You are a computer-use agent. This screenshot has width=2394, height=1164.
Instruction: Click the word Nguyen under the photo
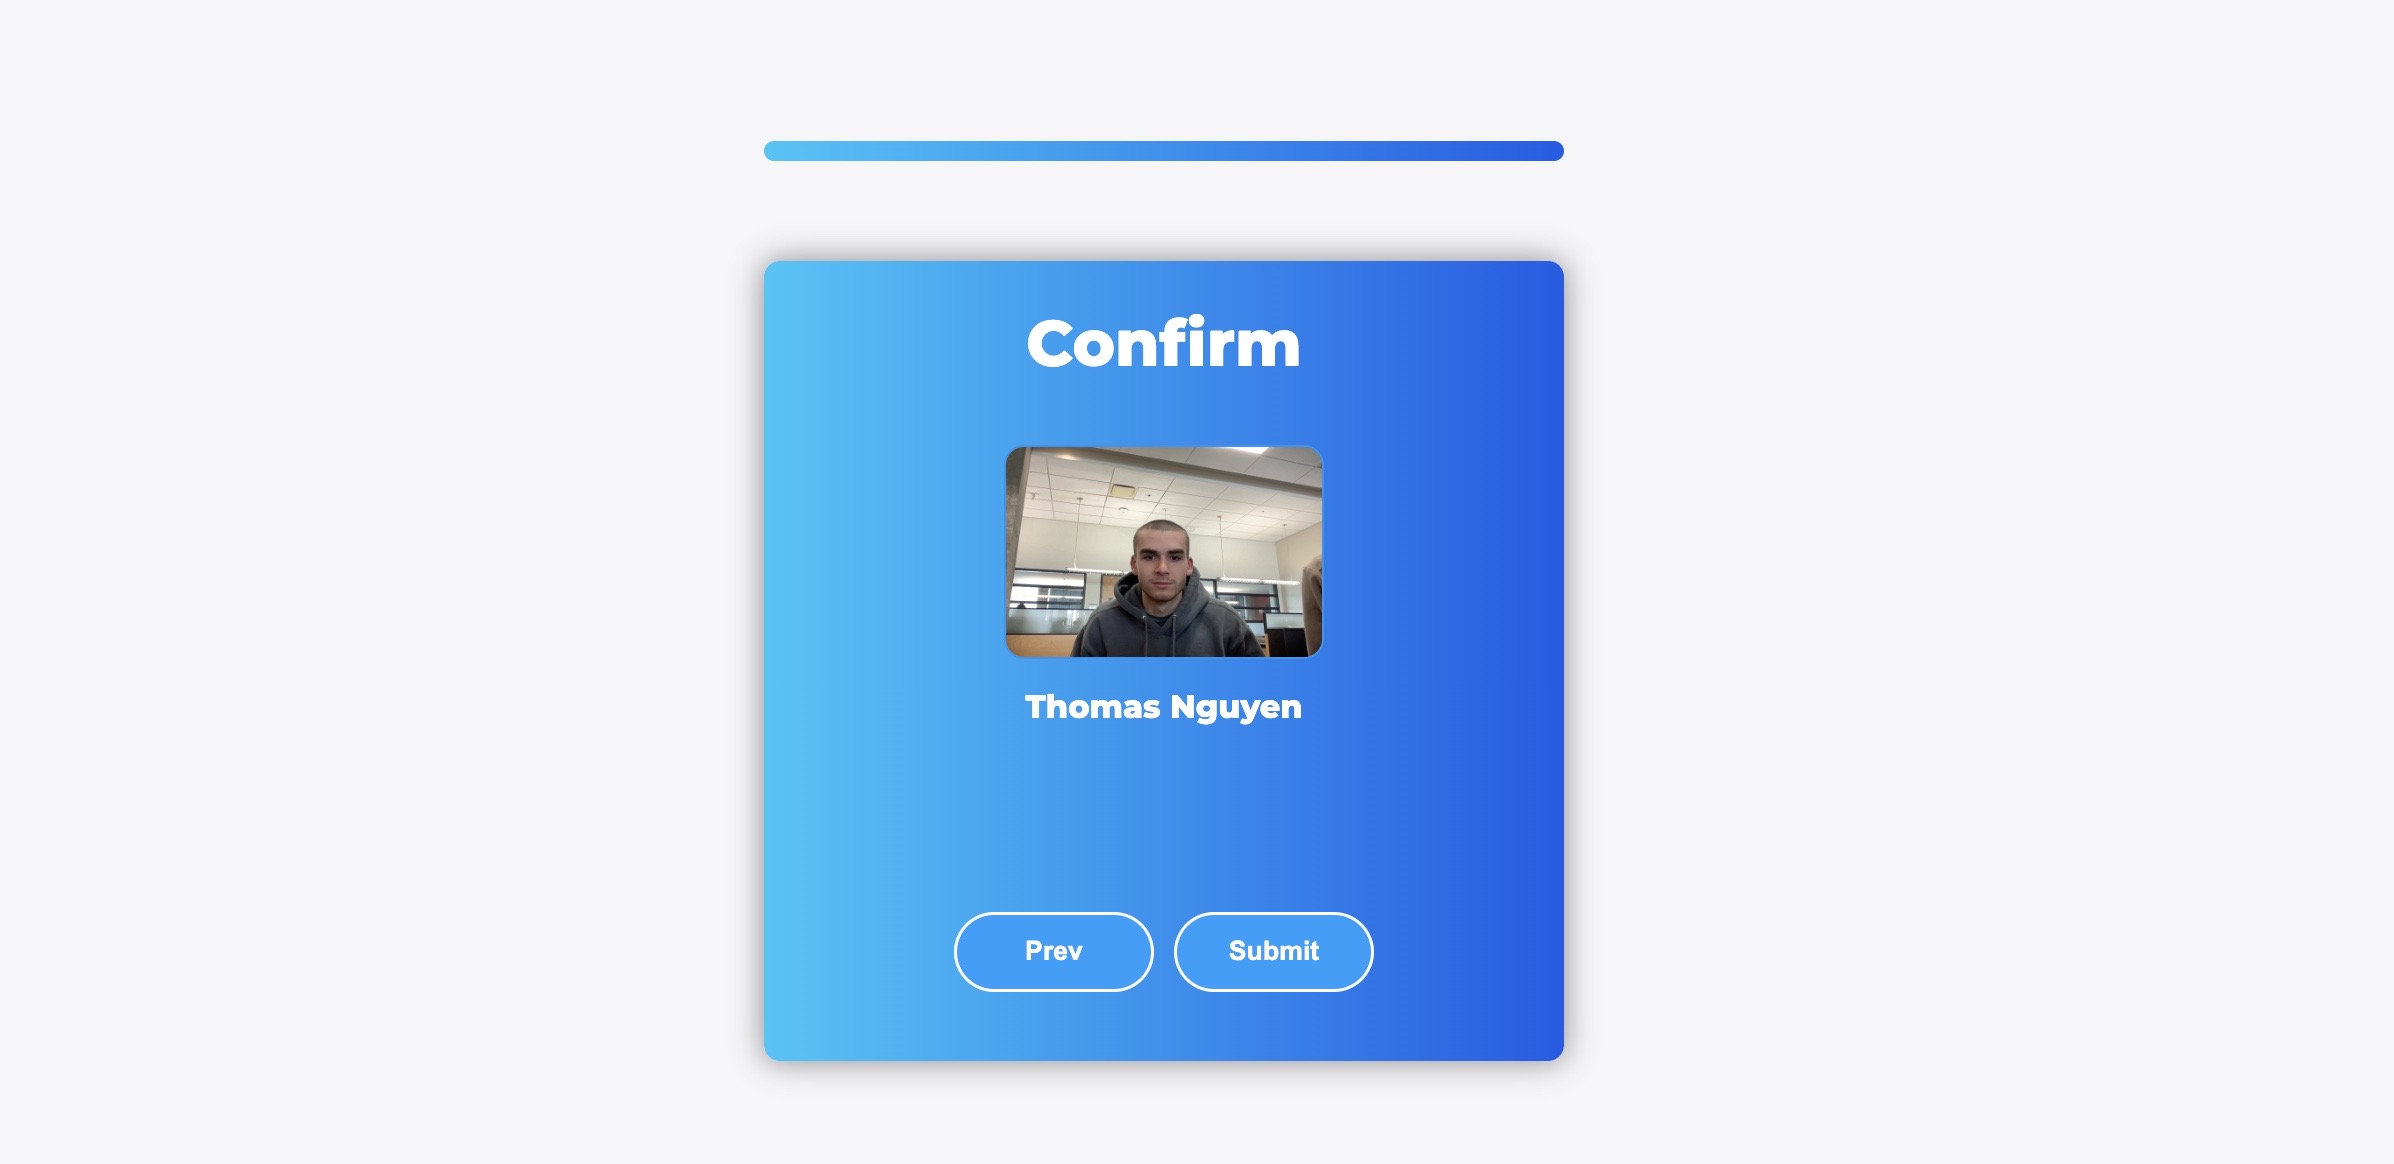1236,708
